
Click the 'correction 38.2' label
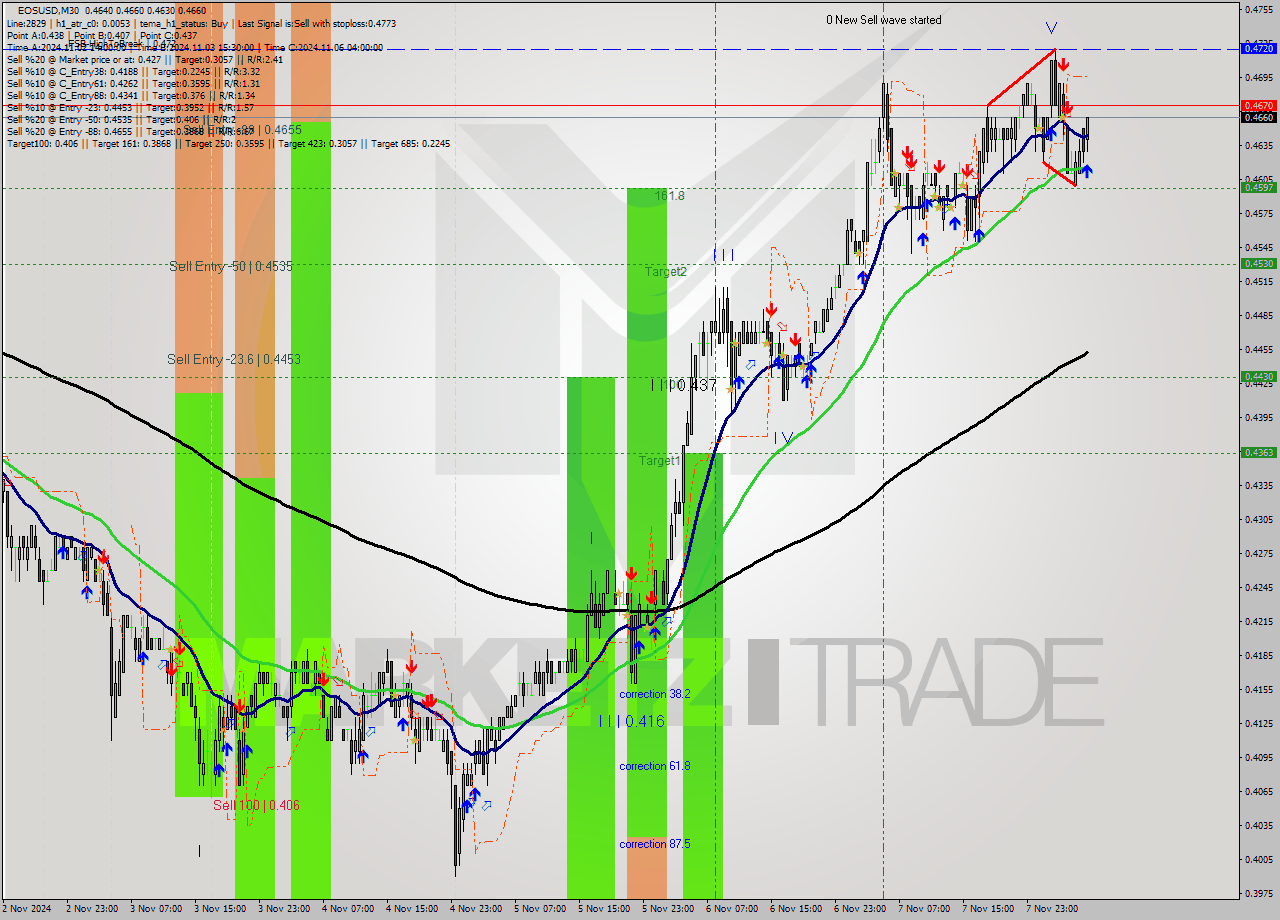[x=655, y=694]
